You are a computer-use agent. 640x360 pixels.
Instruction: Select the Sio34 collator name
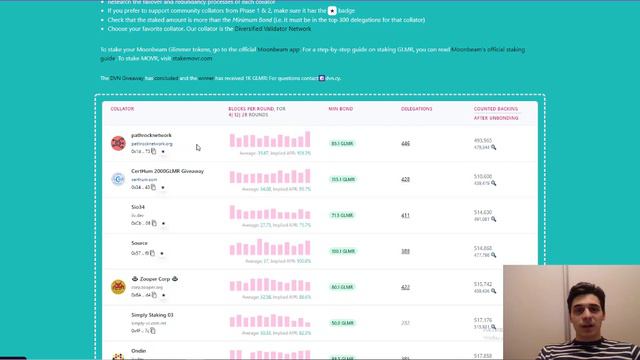pos(138,207)
